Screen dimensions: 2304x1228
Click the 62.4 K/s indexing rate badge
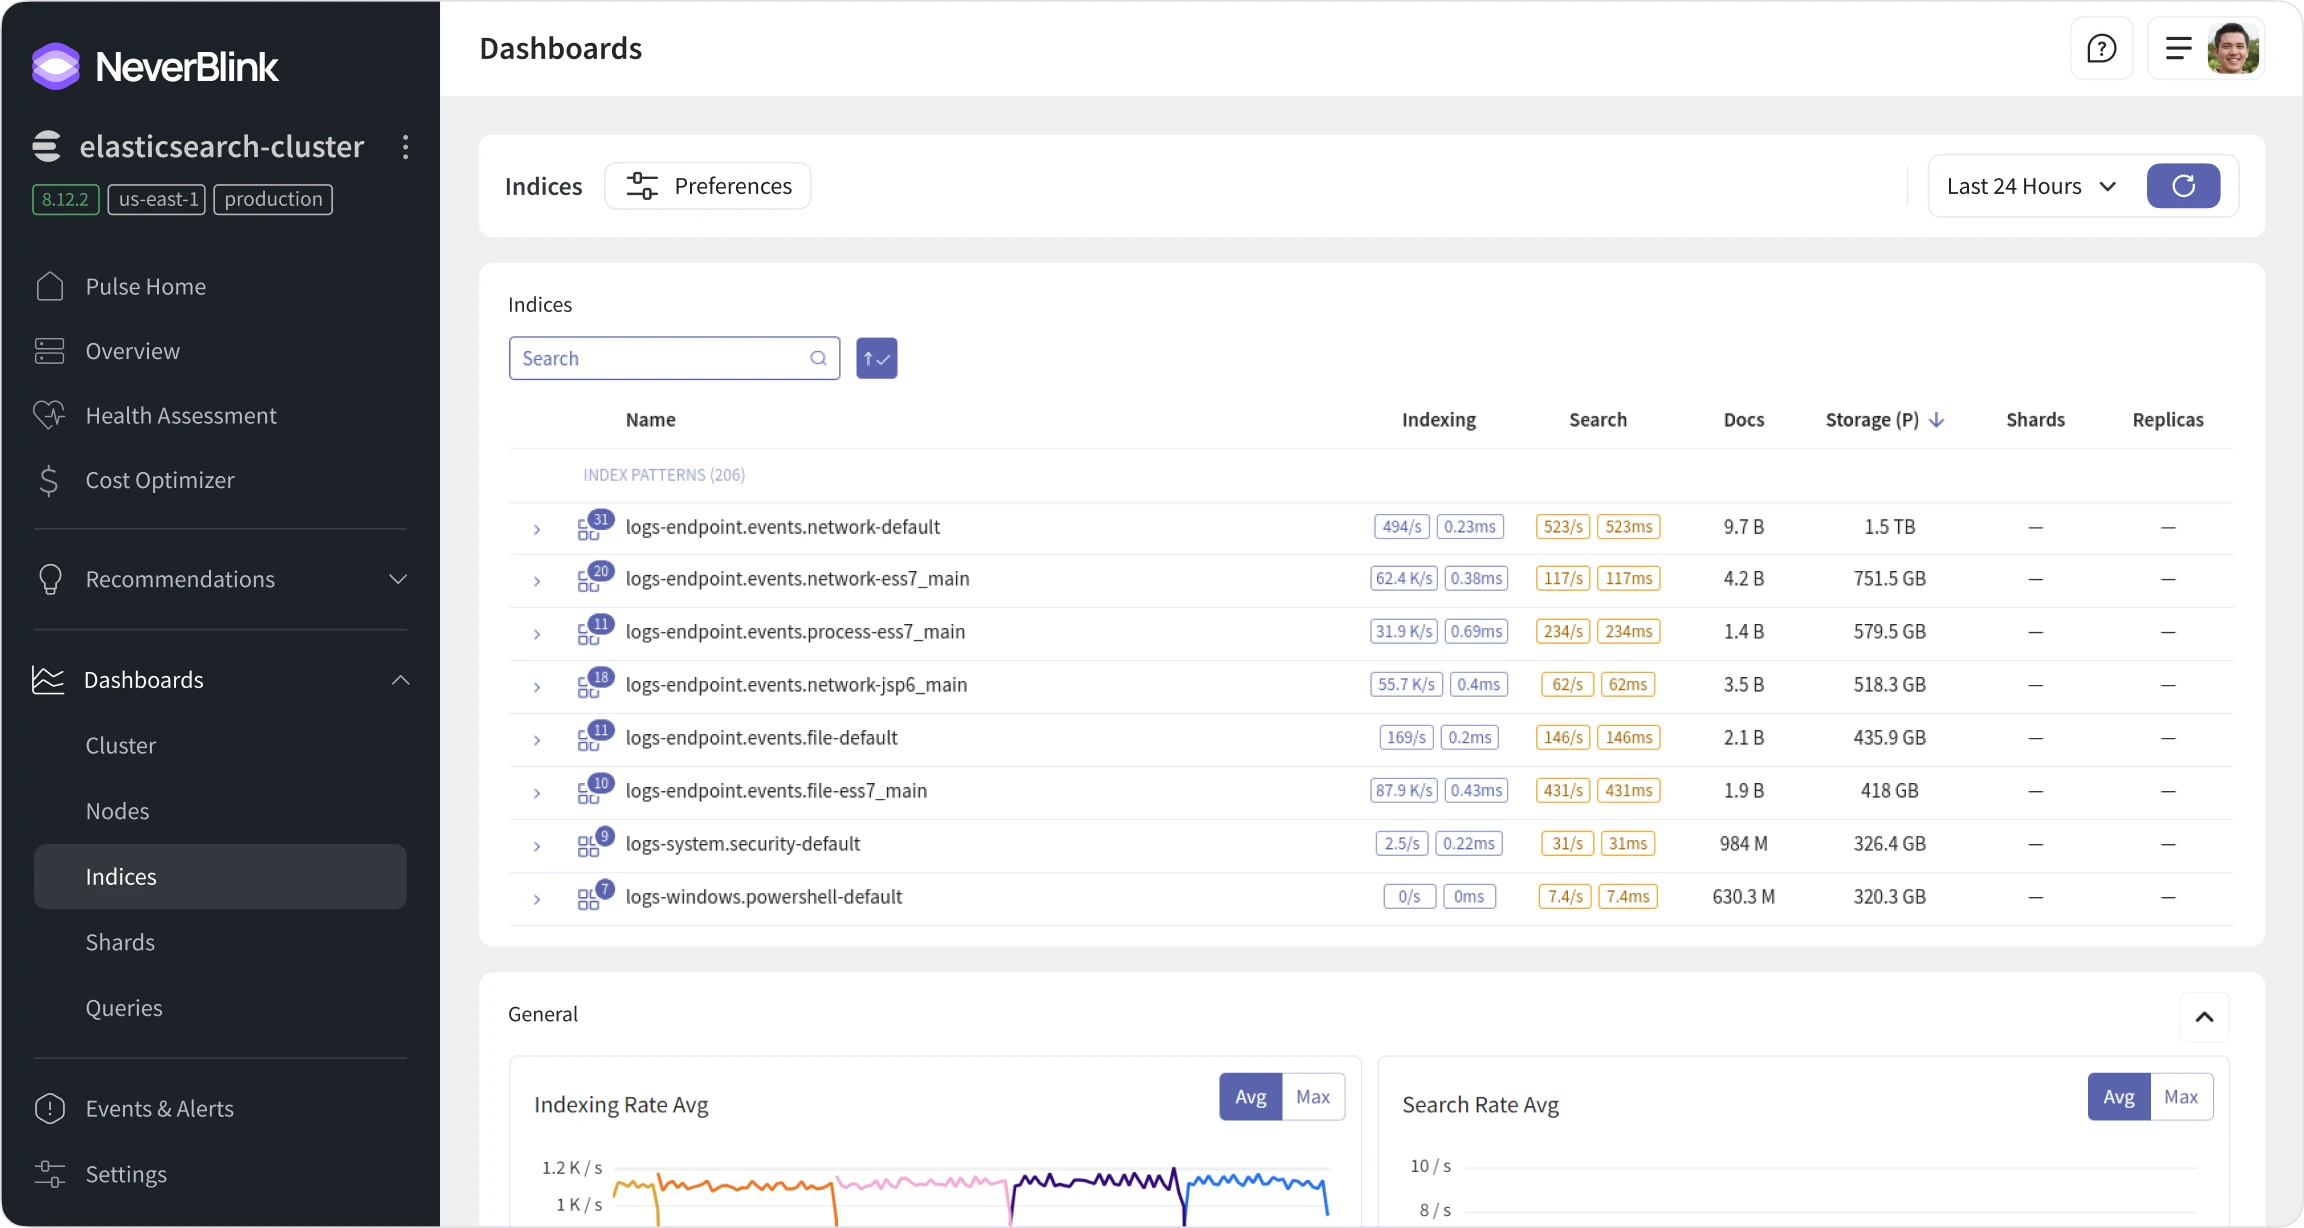[x=1404, y=578]
